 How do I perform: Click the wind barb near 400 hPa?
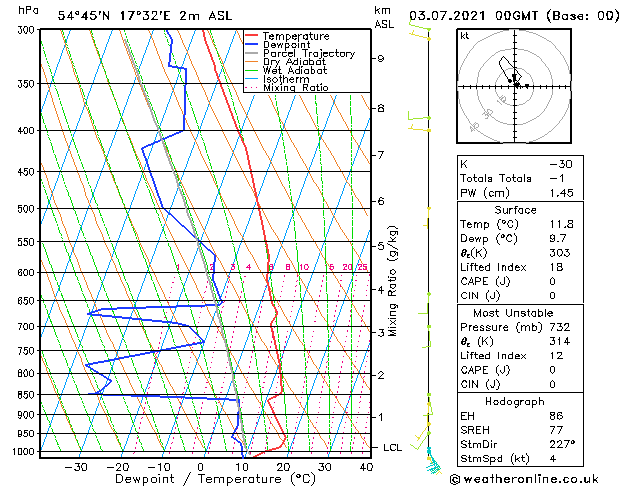(x=418, y=123)
